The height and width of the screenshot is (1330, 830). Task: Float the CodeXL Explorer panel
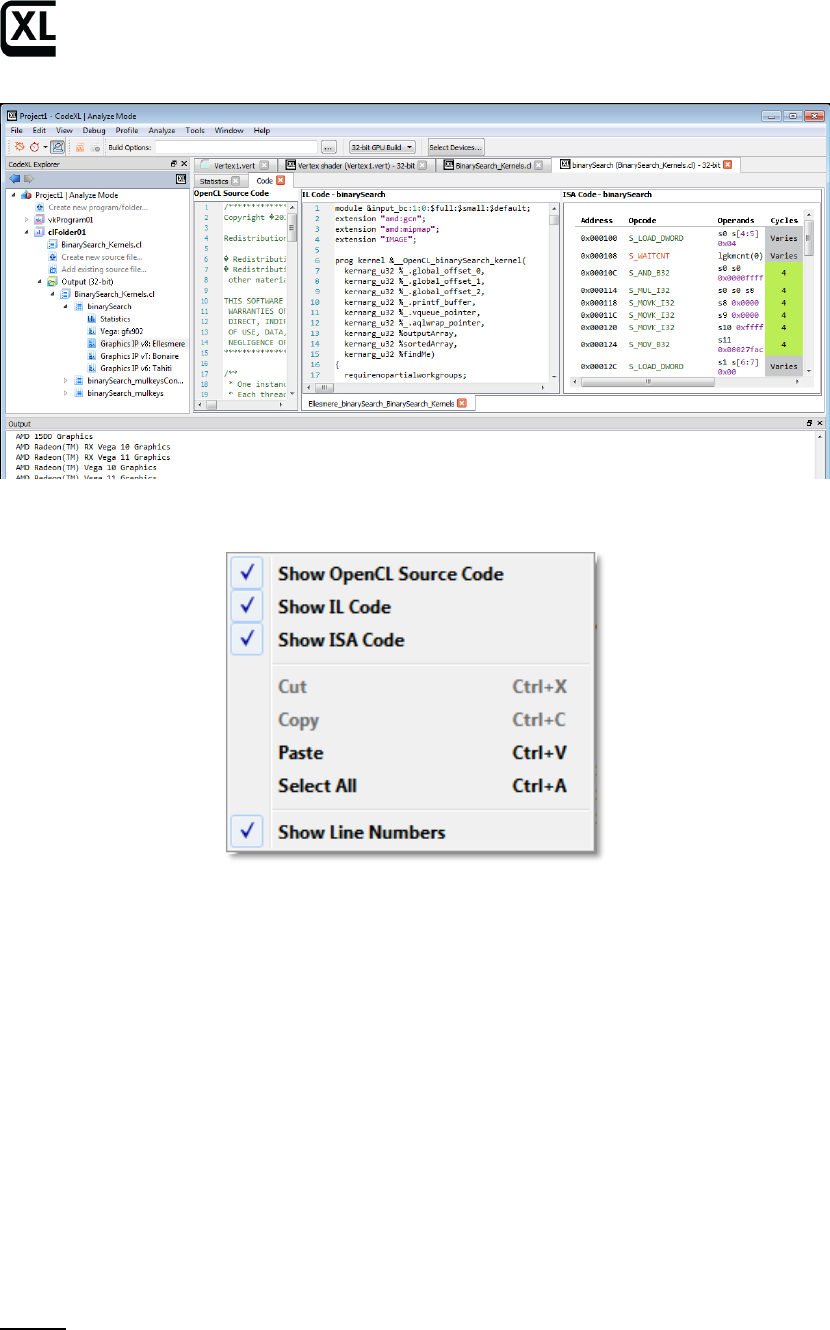tap(173, 163)
